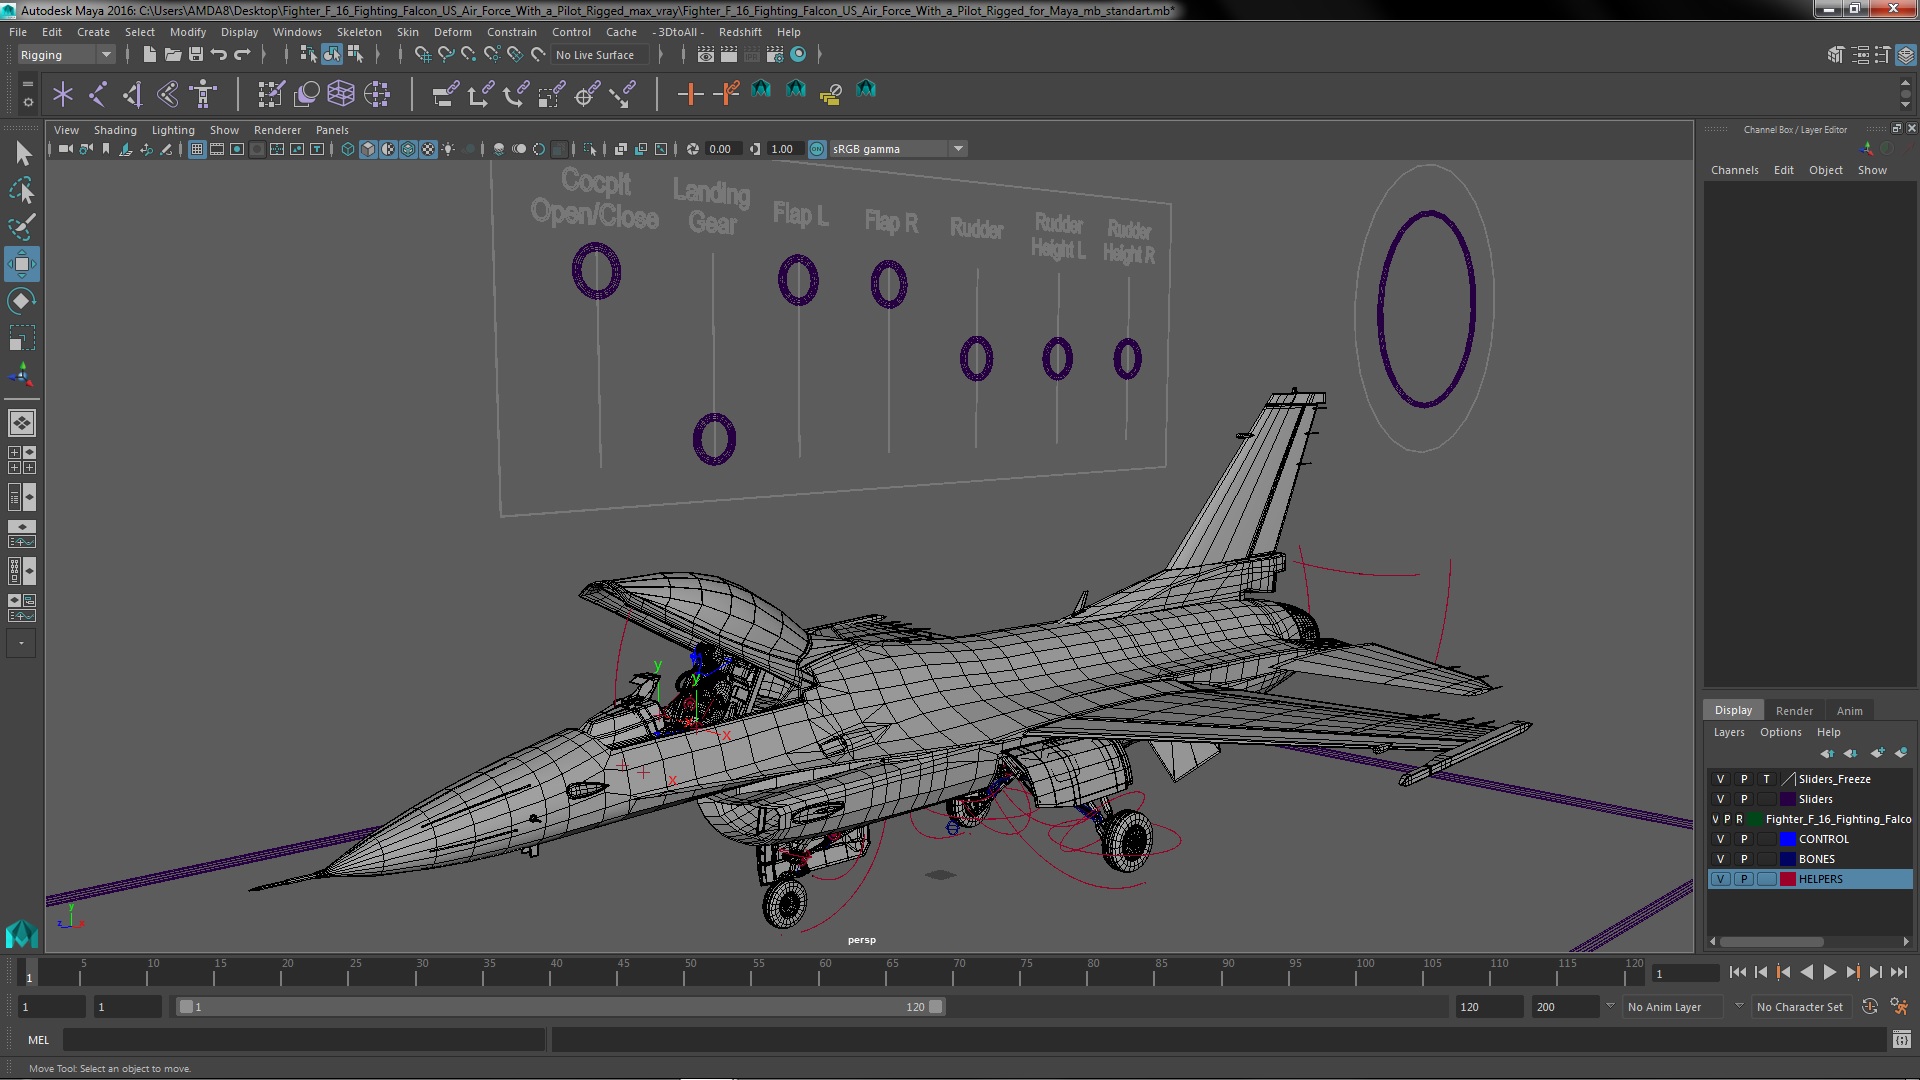Click the Create Joint shelf icon
This screenshot has height=1080, width=1920.
click(x=98, y=94)
